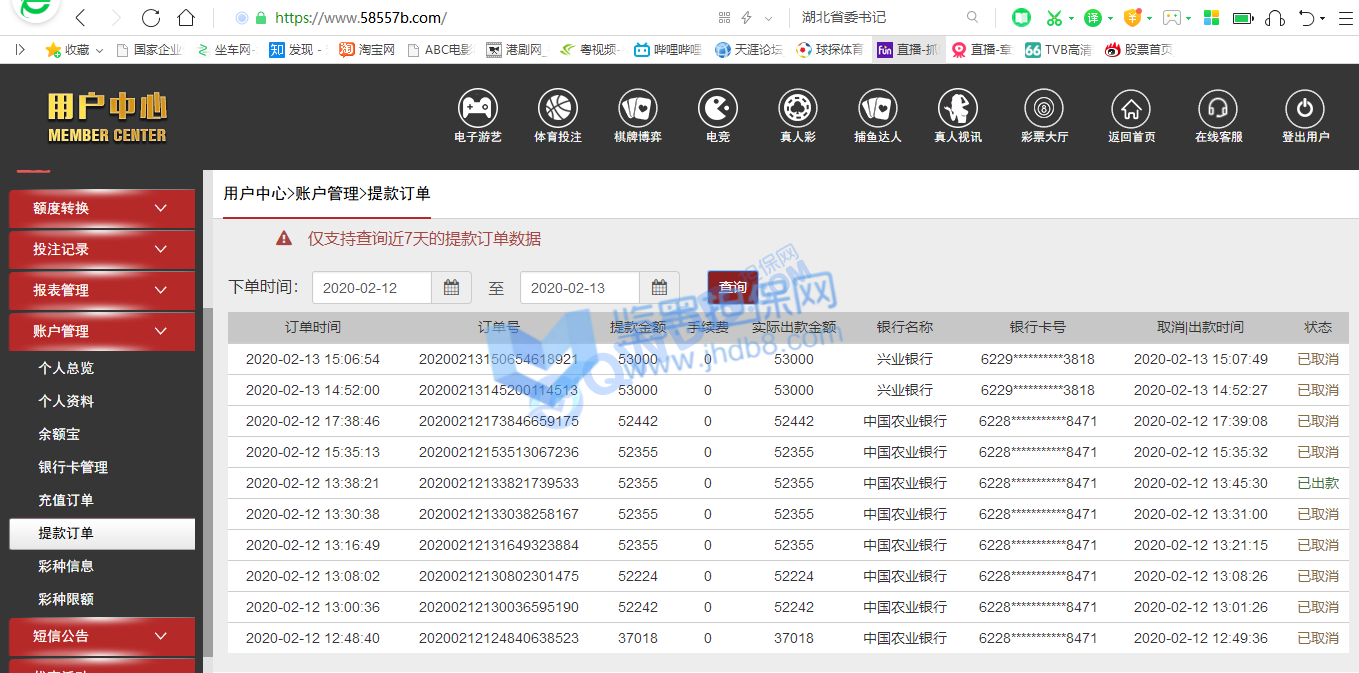1359x673 pixels.
Task: Select 银行卡管理 in the sidebar
Action: tap(73, 467)
